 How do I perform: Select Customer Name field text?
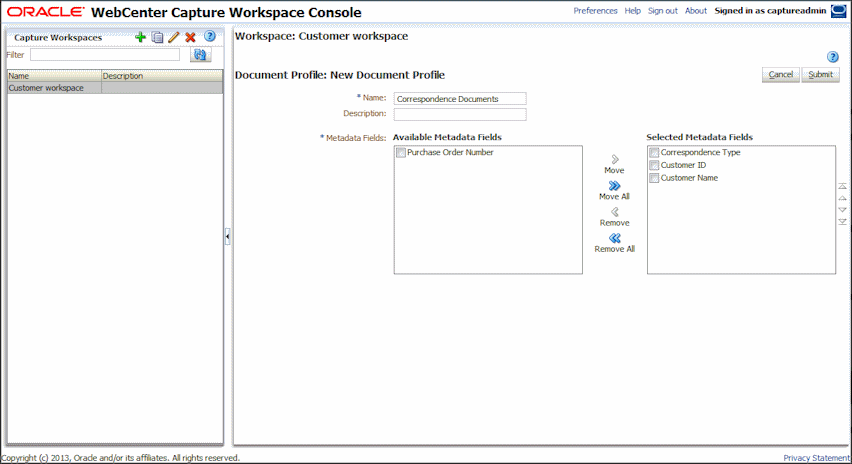689,178
